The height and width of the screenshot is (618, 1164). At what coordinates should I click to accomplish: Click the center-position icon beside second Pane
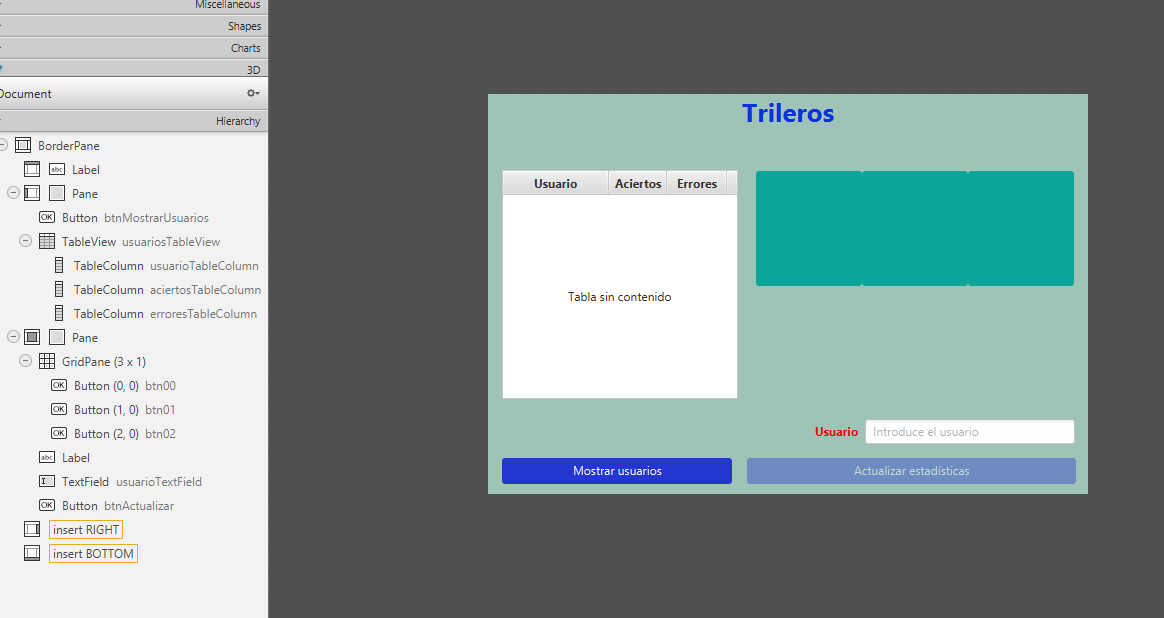pyautogui.click(x=32, y=337)
